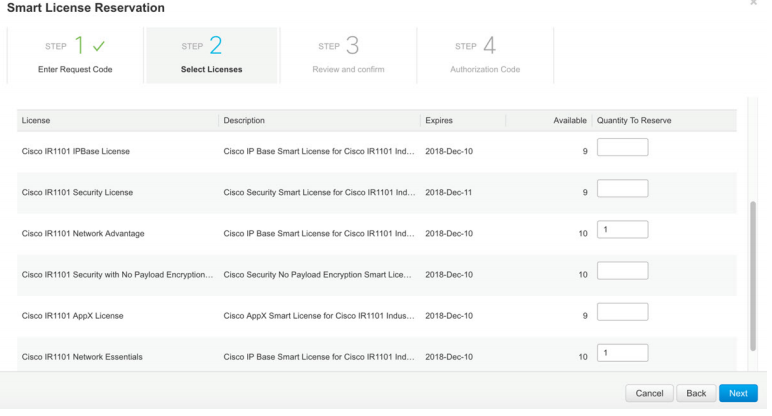This screenshot has width=772, height=416.
Task: Select Cisco IR1101 AppX License name
Action: pyautogui.click(x=72, y=316)
